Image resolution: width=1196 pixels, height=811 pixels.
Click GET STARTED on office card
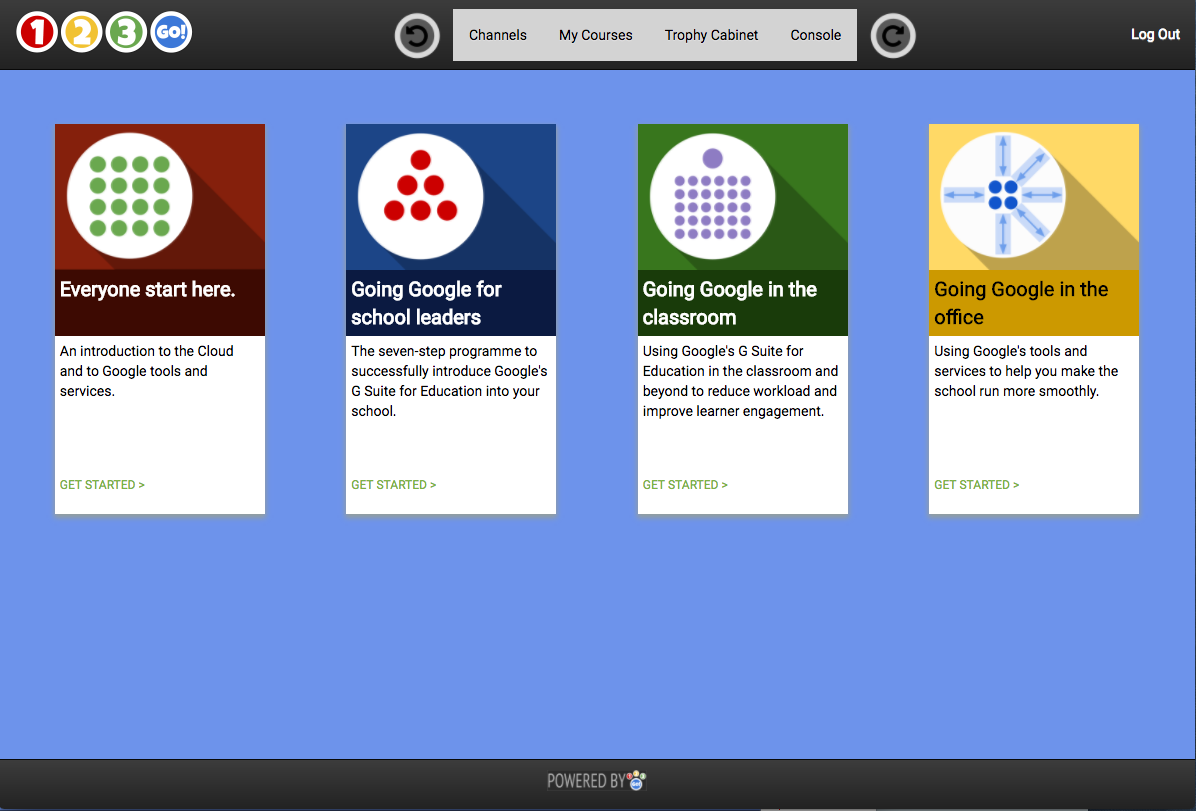(x=976, y=484)
